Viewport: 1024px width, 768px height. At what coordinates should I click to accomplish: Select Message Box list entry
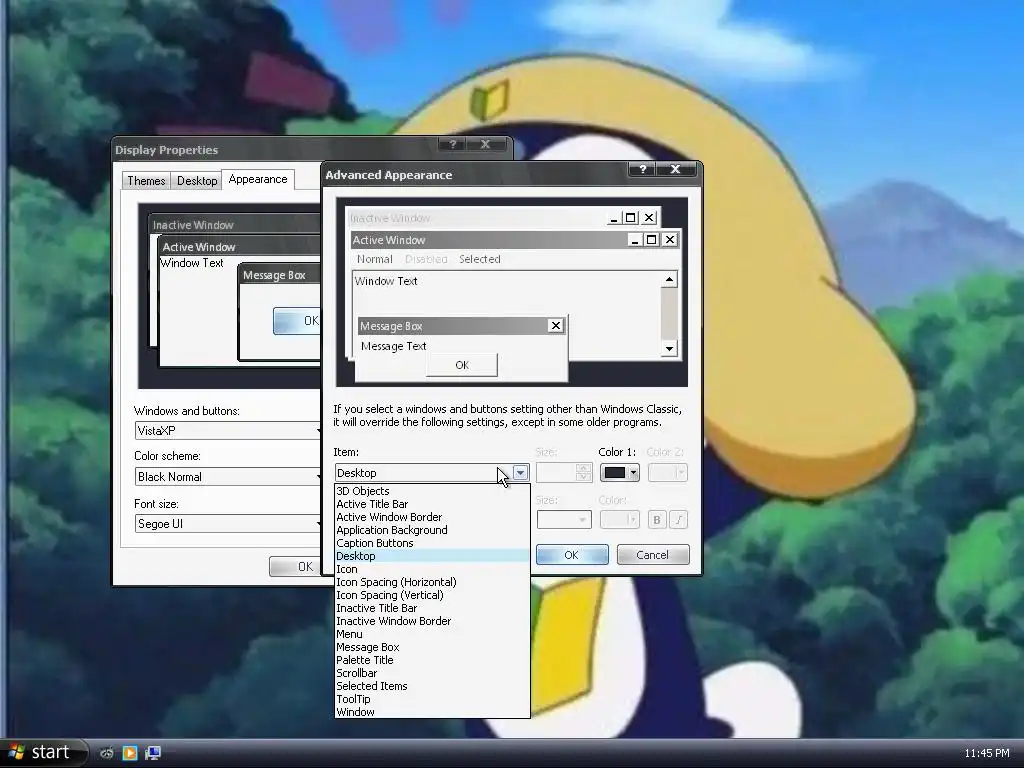tap(432, 647)
